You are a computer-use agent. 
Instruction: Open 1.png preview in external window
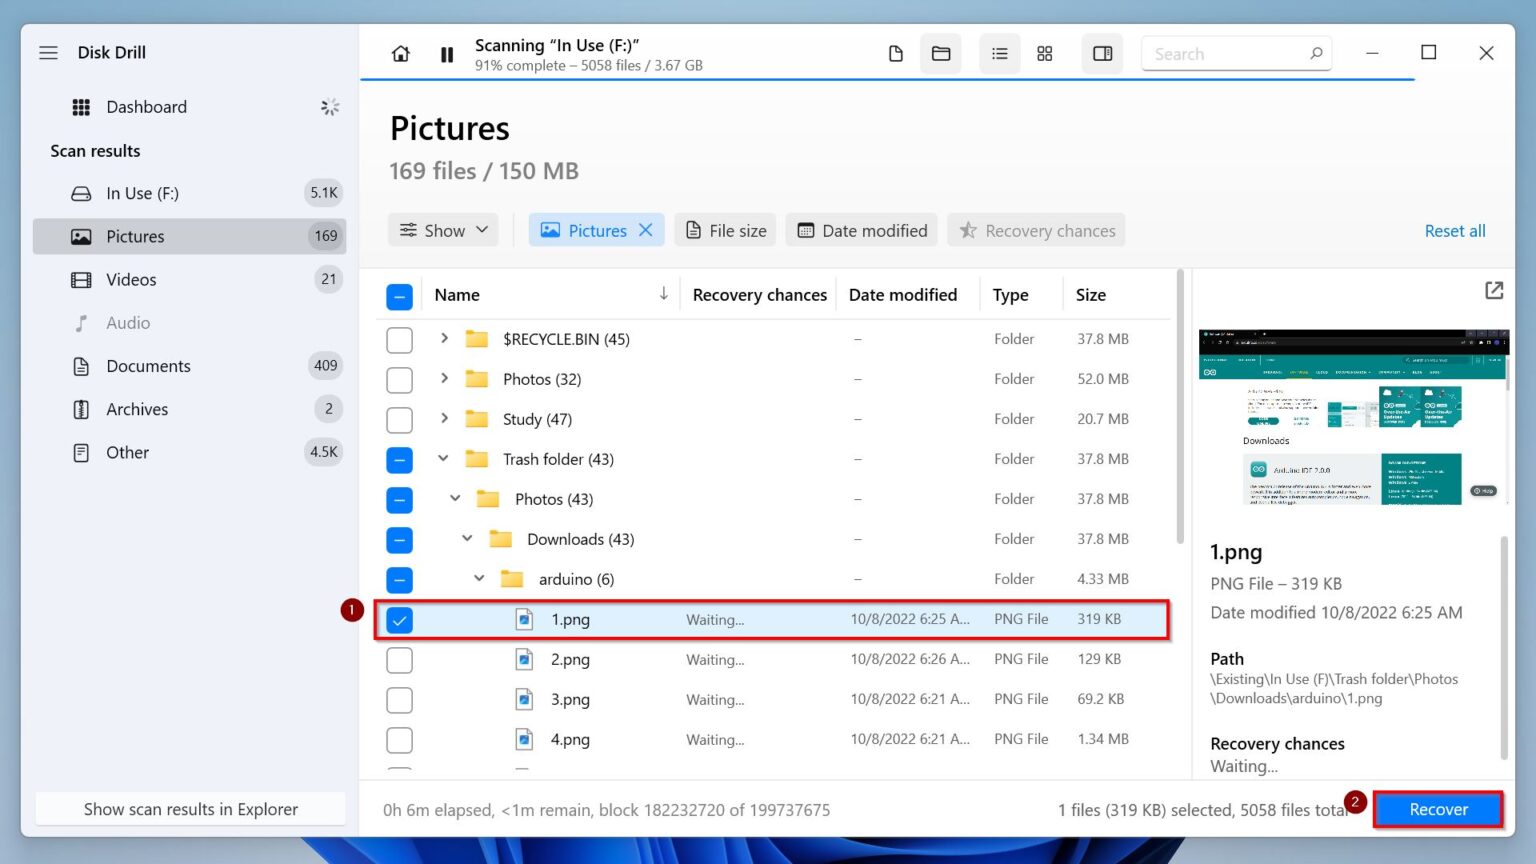click(x=1493, y=290)
